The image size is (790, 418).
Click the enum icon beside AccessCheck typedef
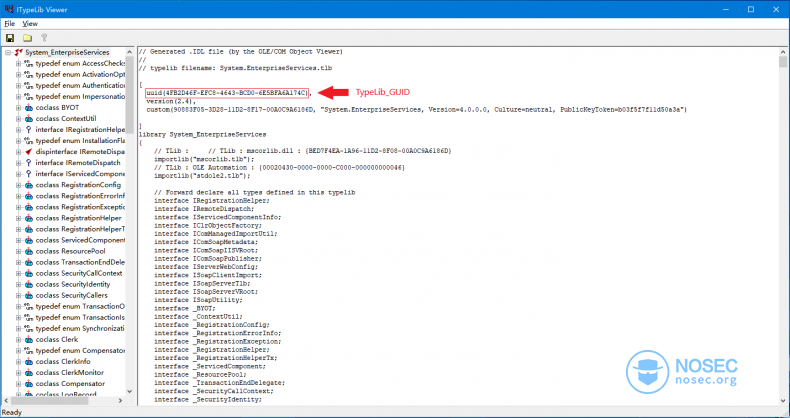29,63
